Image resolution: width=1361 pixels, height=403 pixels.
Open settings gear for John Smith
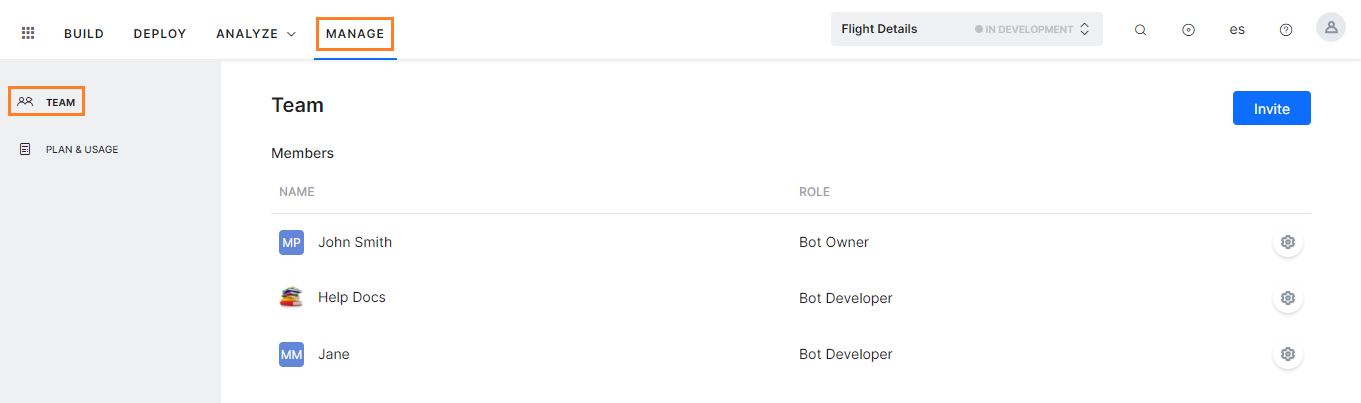1287,242
